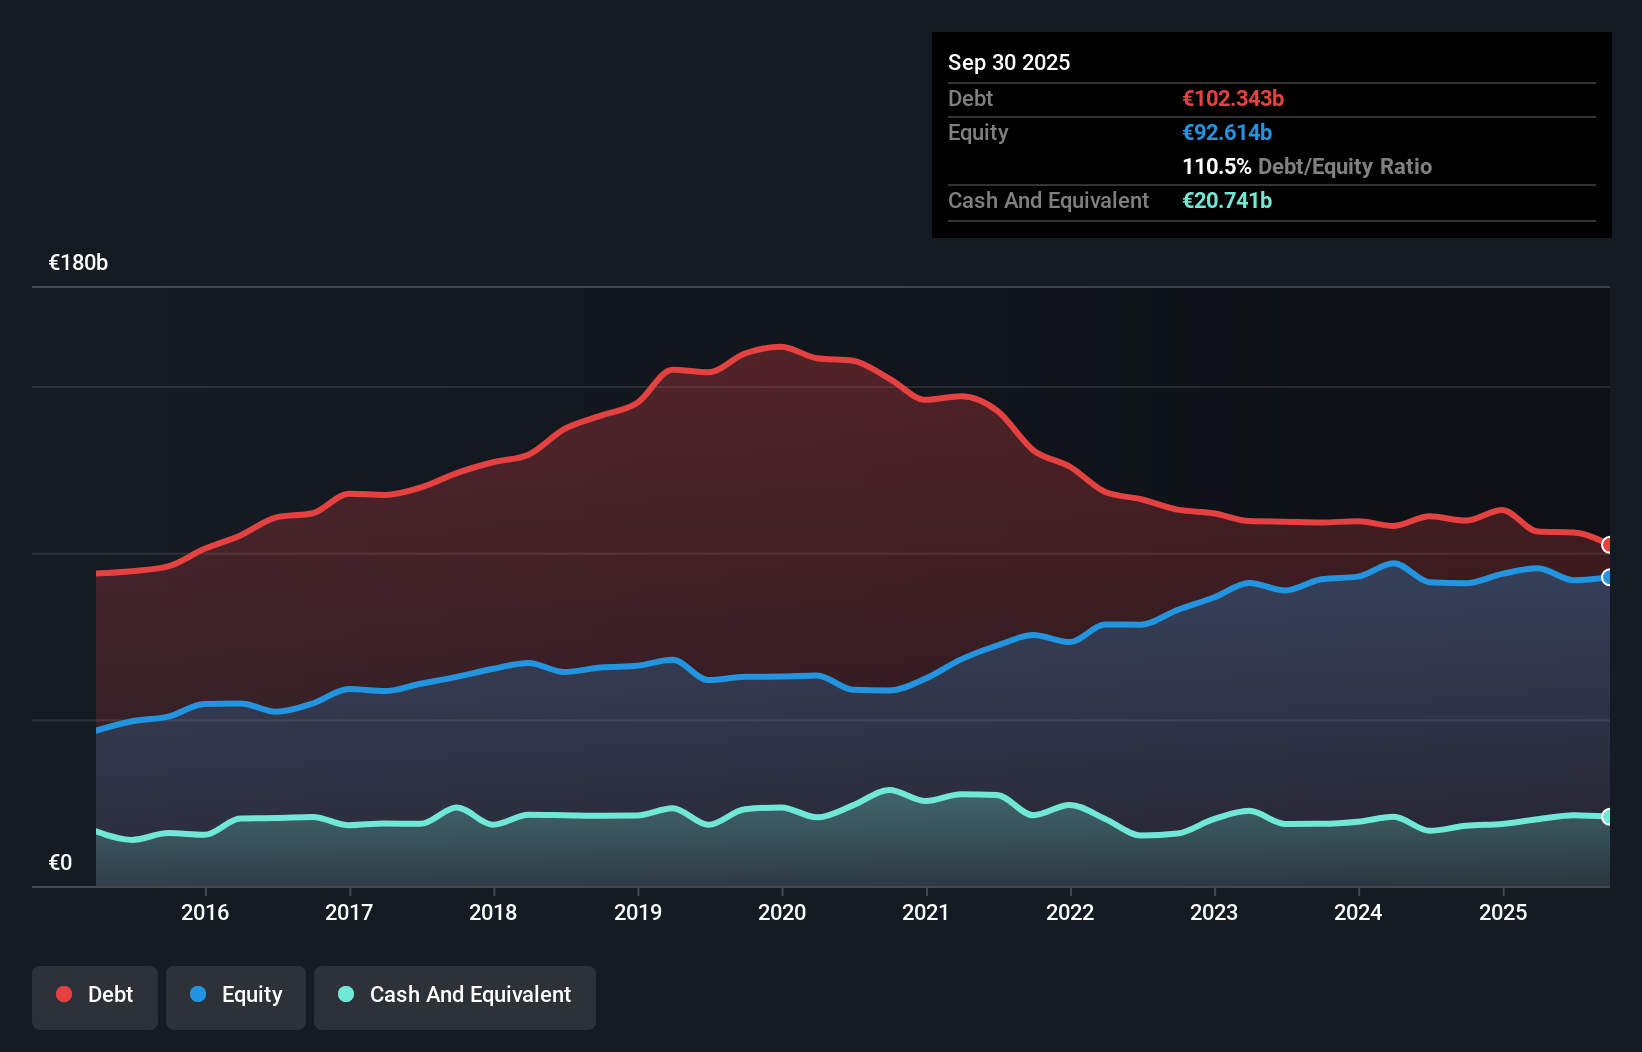The width and height of the screenshot is (1642, 1052).
Task: Click the 2020 x-axis label
Action: [782, 912]
